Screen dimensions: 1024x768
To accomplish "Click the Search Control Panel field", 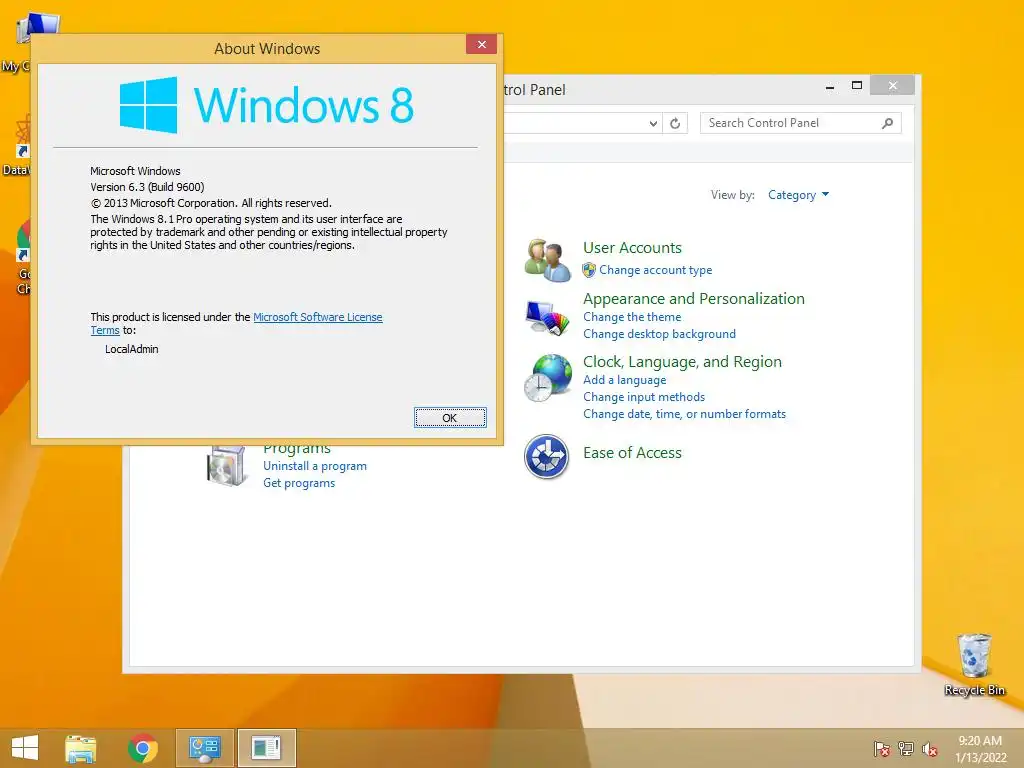I will [801, 123].
